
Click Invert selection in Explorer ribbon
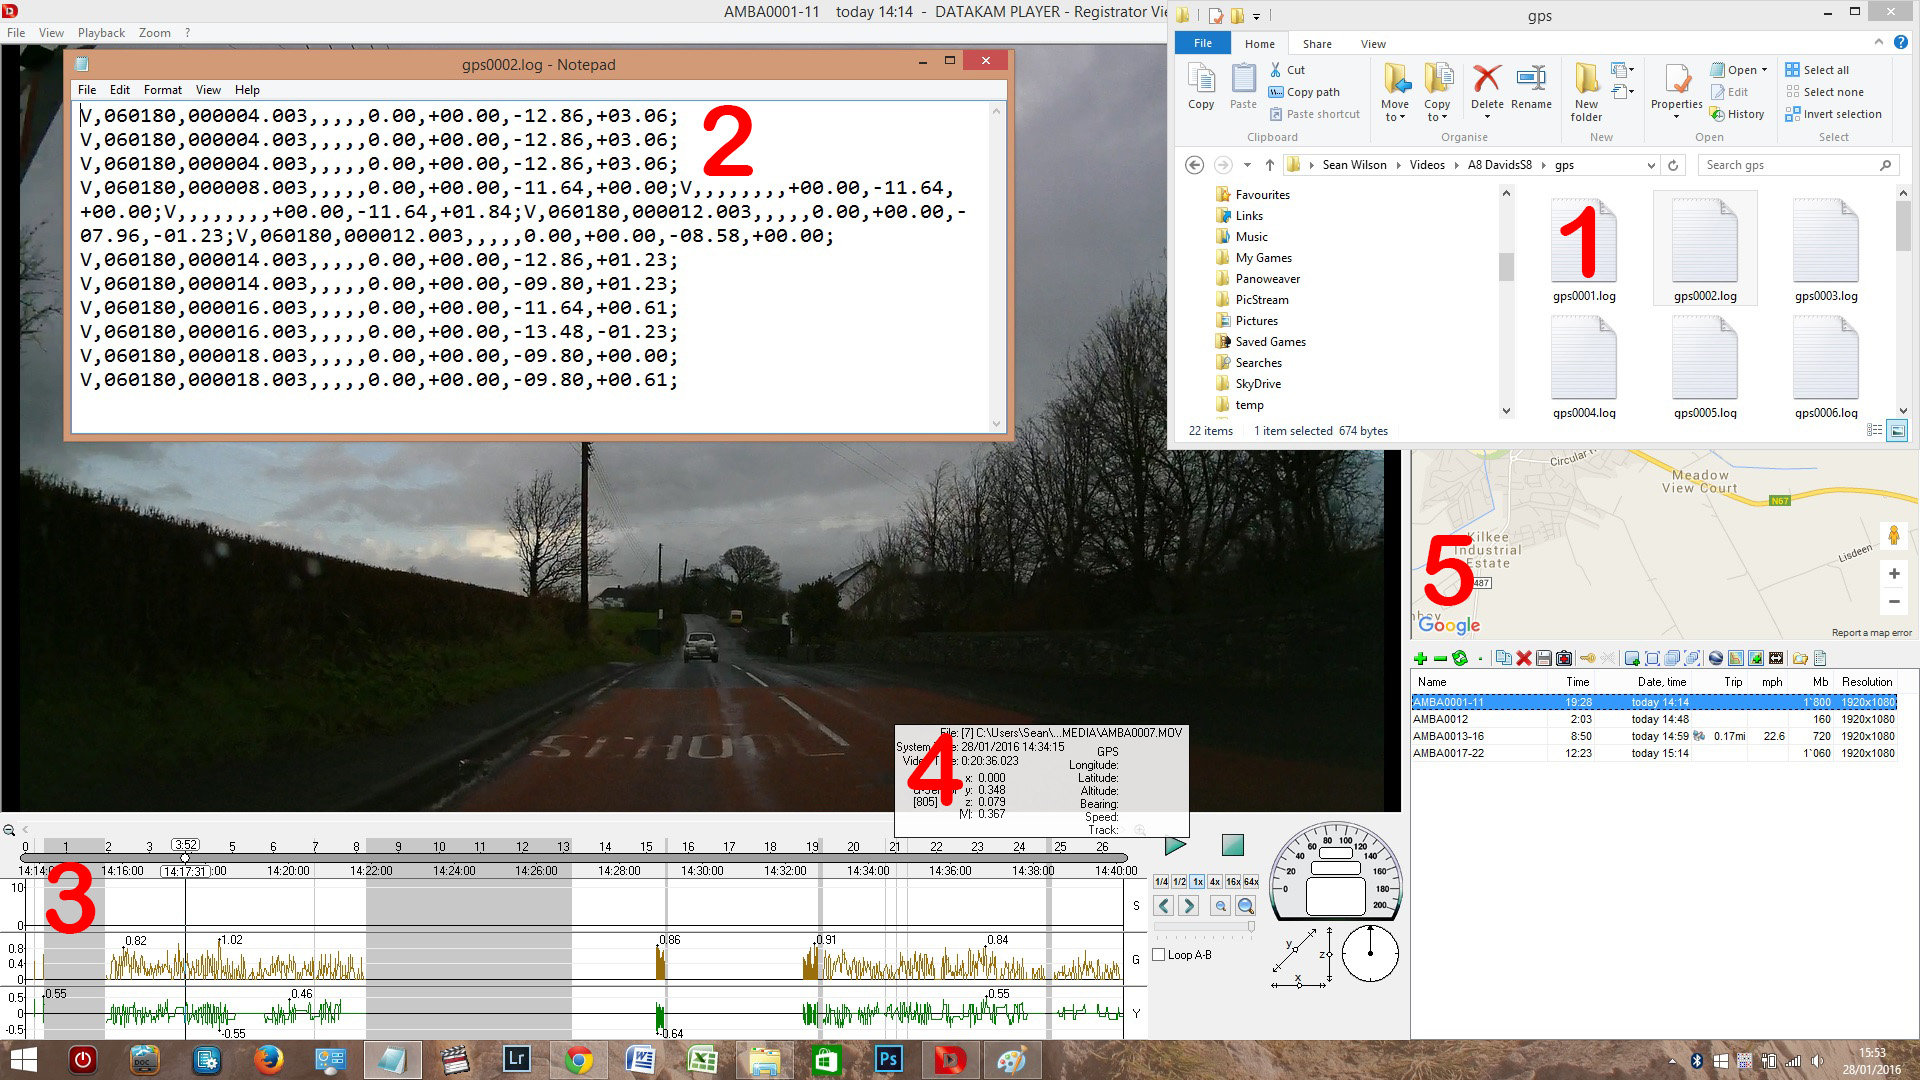[1833, 114]
